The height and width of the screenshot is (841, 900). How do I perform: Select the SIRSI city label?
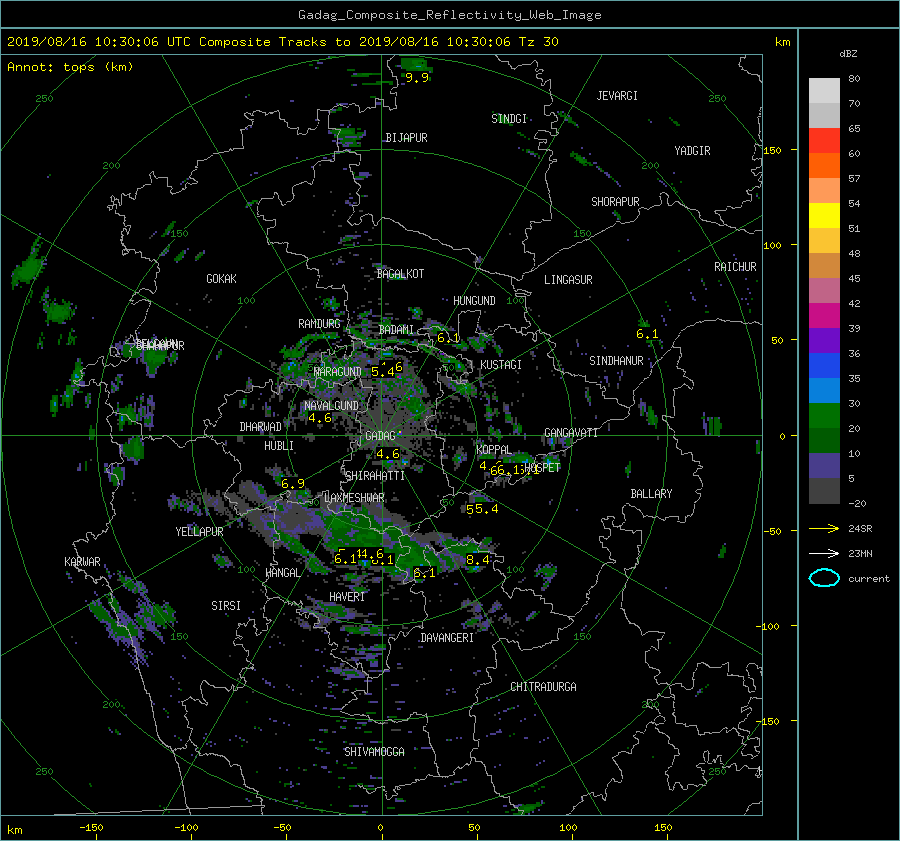click(x=226, y=606)
